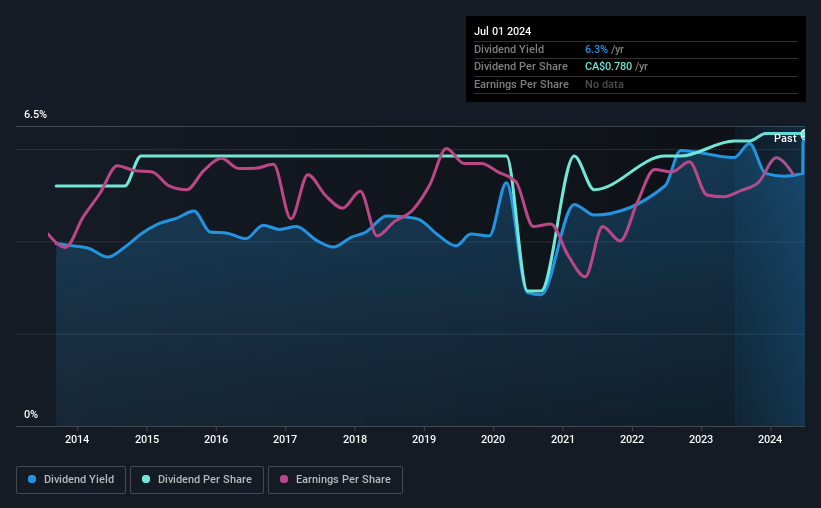The height and width of the screenshot is (508, 821).
Task: Click the 2021 axis label
Action: point(563,439)
